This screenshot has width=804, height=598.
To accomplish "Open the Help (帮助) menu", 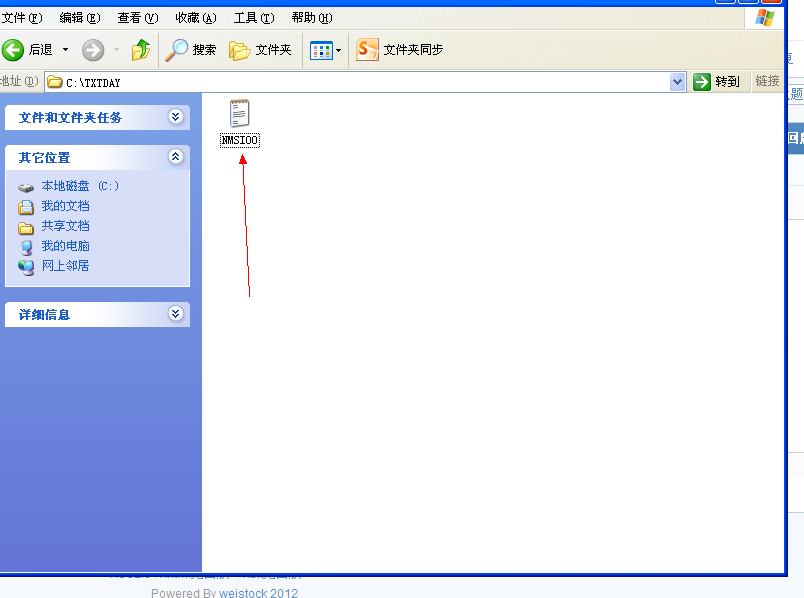I will coord(312,18).
